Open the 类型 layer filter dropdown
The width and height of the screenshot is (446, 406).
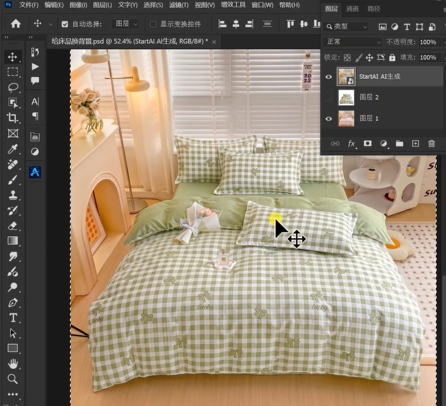pos(346,27)
